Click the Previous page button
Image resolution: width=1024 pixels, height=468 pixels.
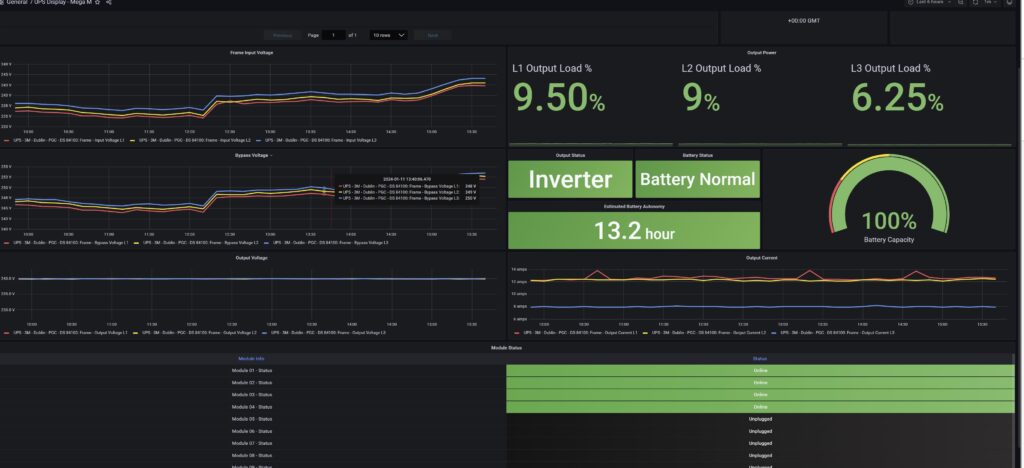coord(282,35)
